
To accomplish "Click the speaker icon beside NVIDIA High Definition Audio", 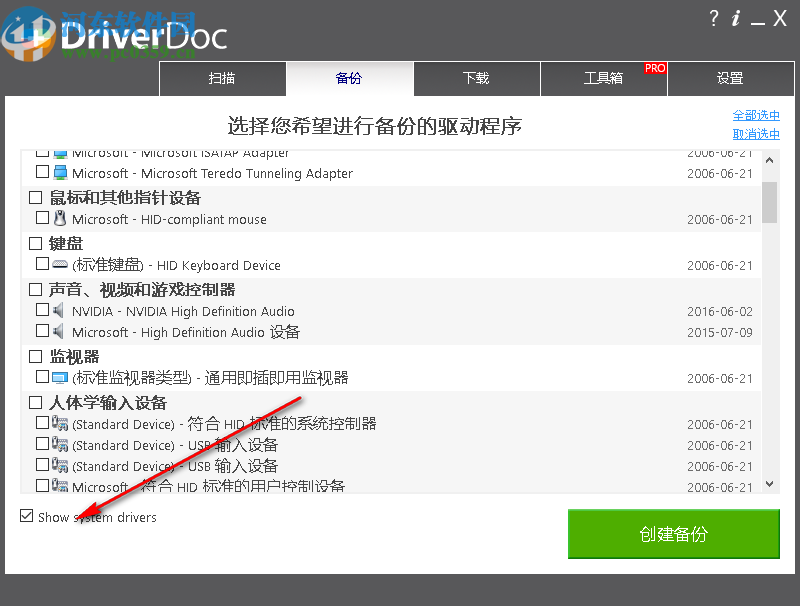I will coord(57,311).
